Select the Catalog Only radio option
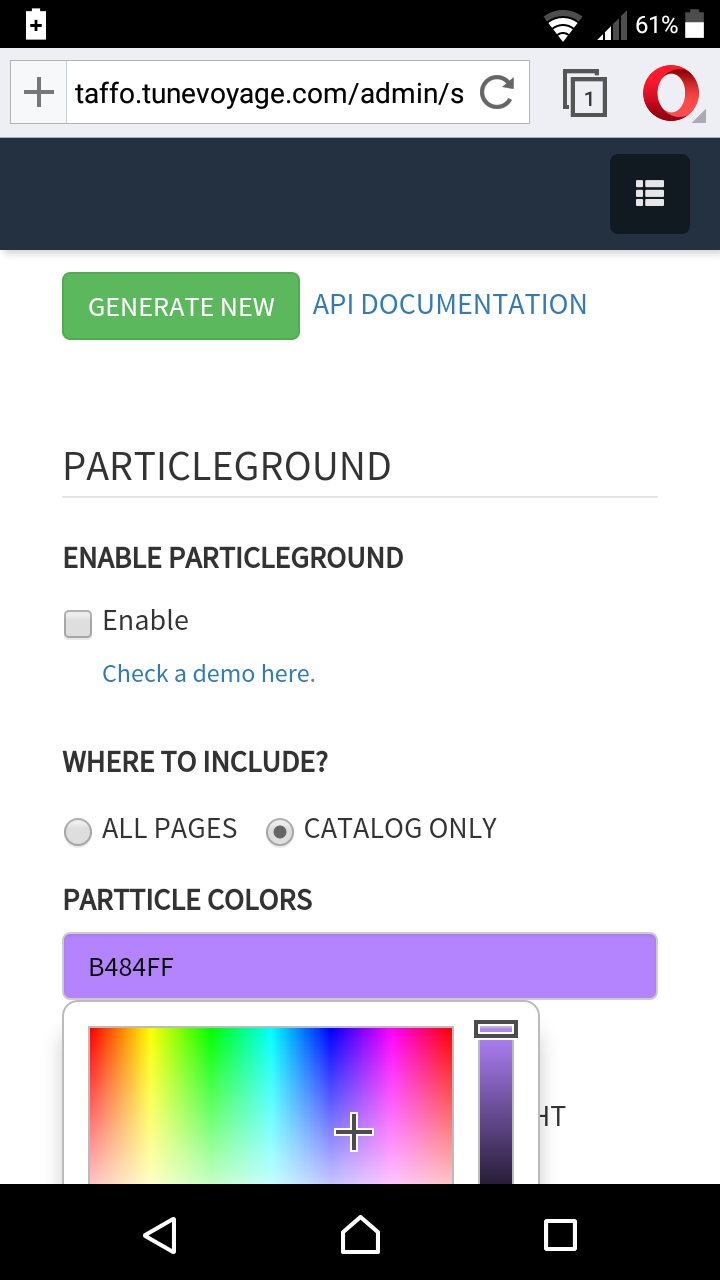720x1280 pixels. [x=280, y=831]
